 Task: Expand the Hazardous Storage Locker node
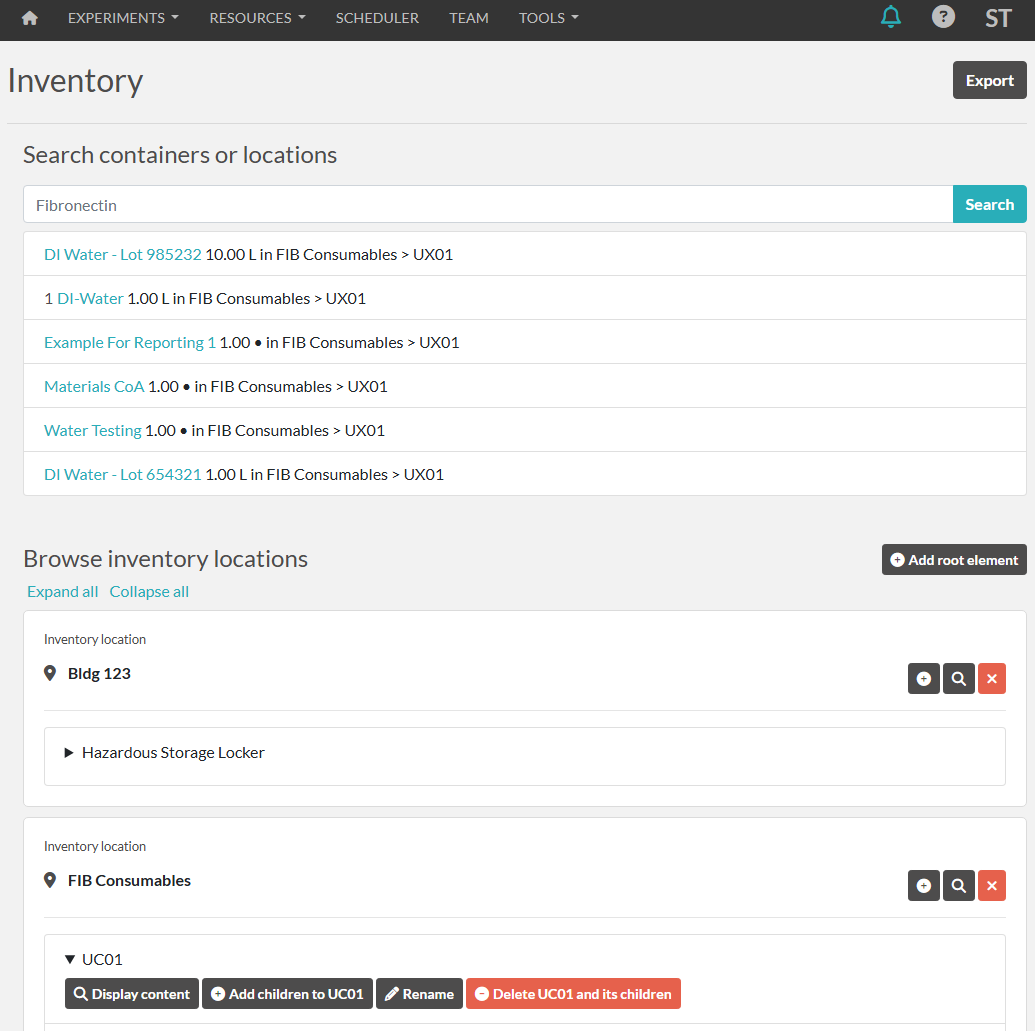[70, 753]
